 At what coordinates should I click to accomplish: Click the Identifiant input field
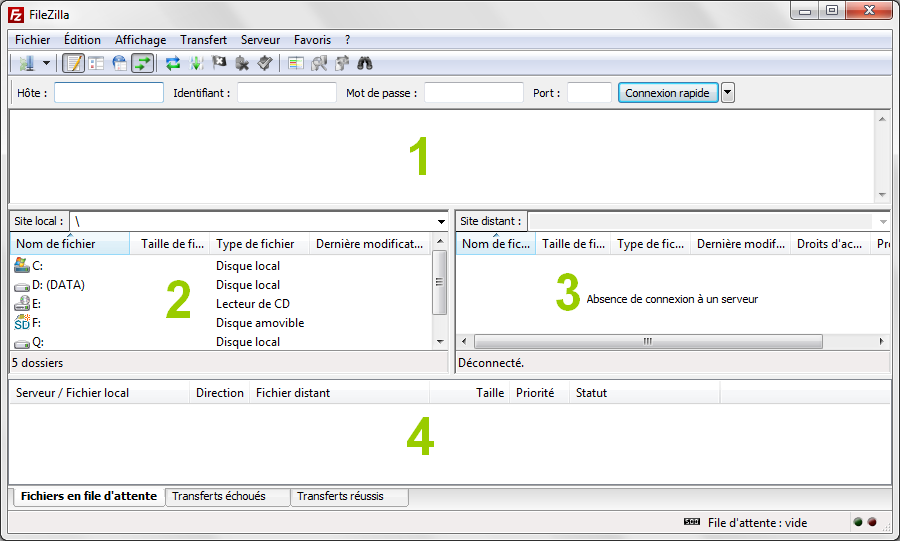[286, 93]
